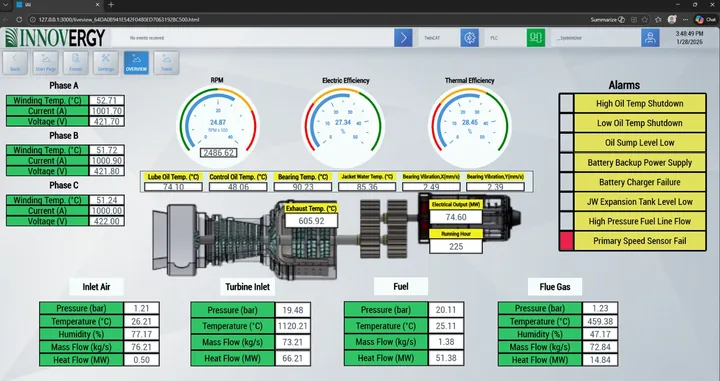Click the indicator beside High Oil Temp Shutdown
Image resolution: width=720 pixels, height=381 pixels.
point(567,103)
